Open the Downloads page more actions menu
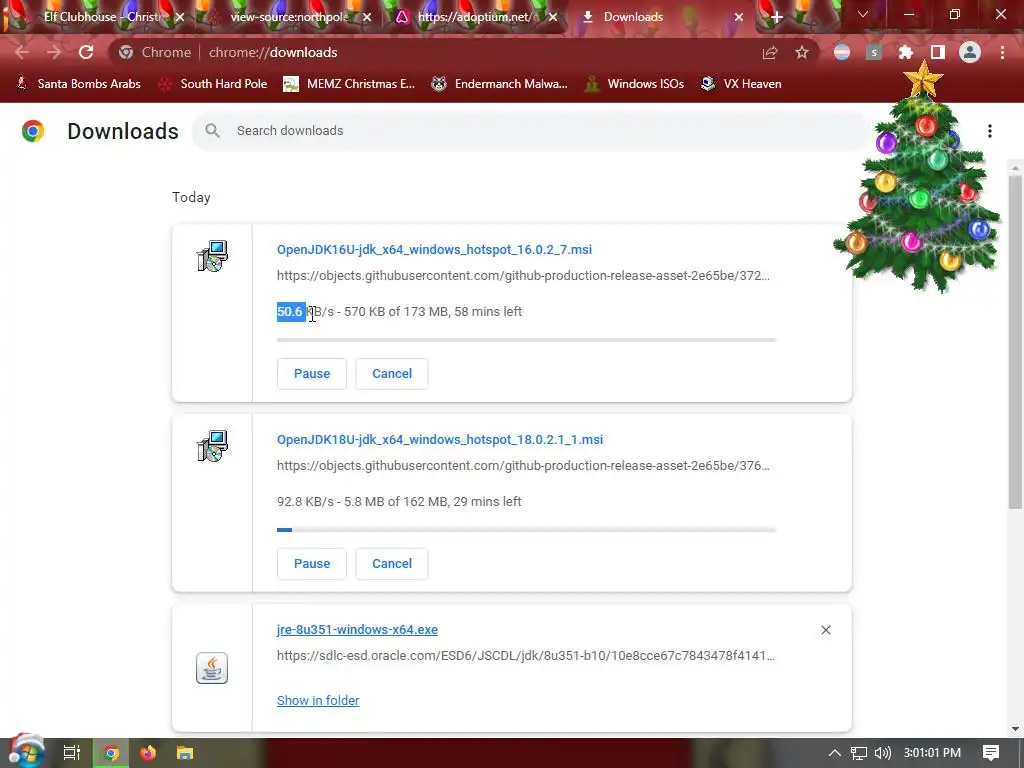This screenshot has width=1024, height=768. [990, 131]
